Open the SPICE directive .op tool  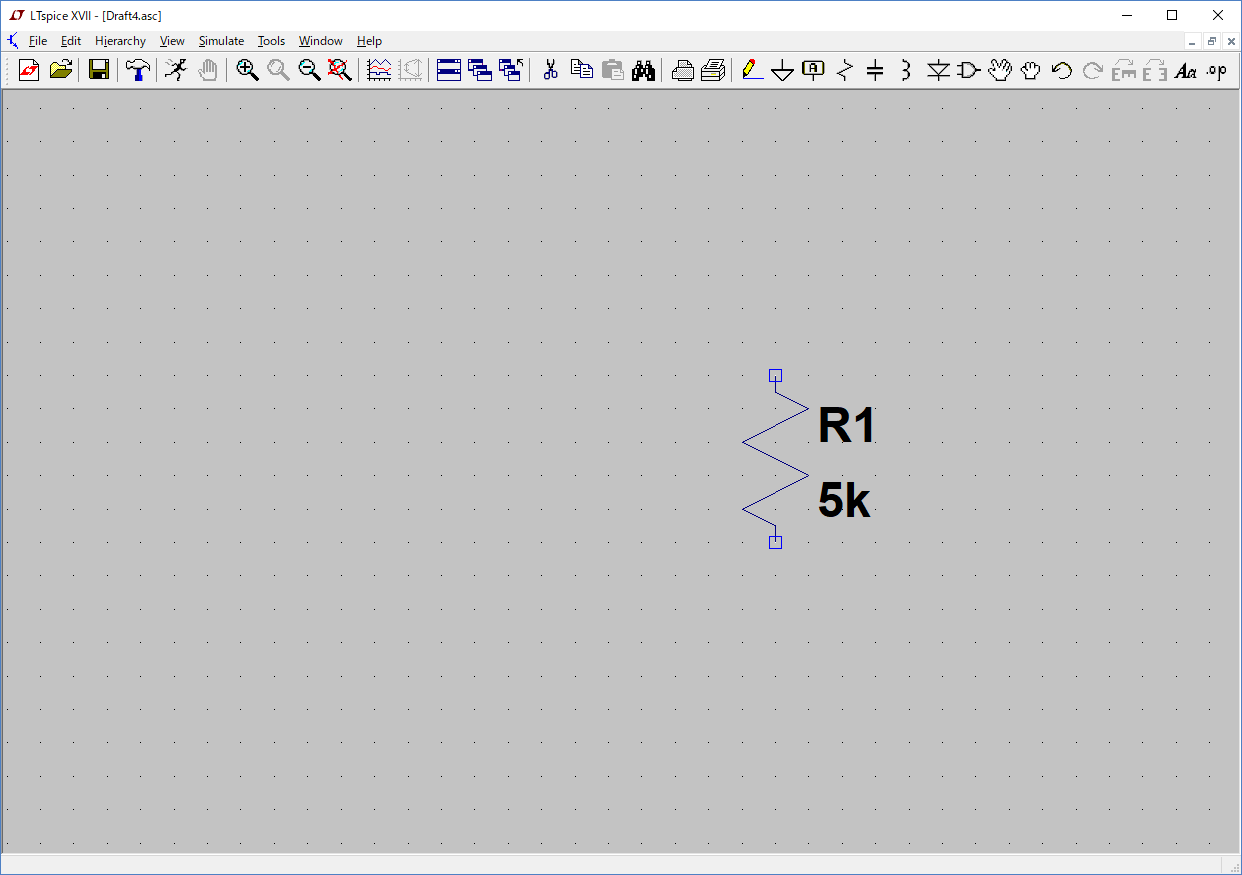coord(1216,70)
